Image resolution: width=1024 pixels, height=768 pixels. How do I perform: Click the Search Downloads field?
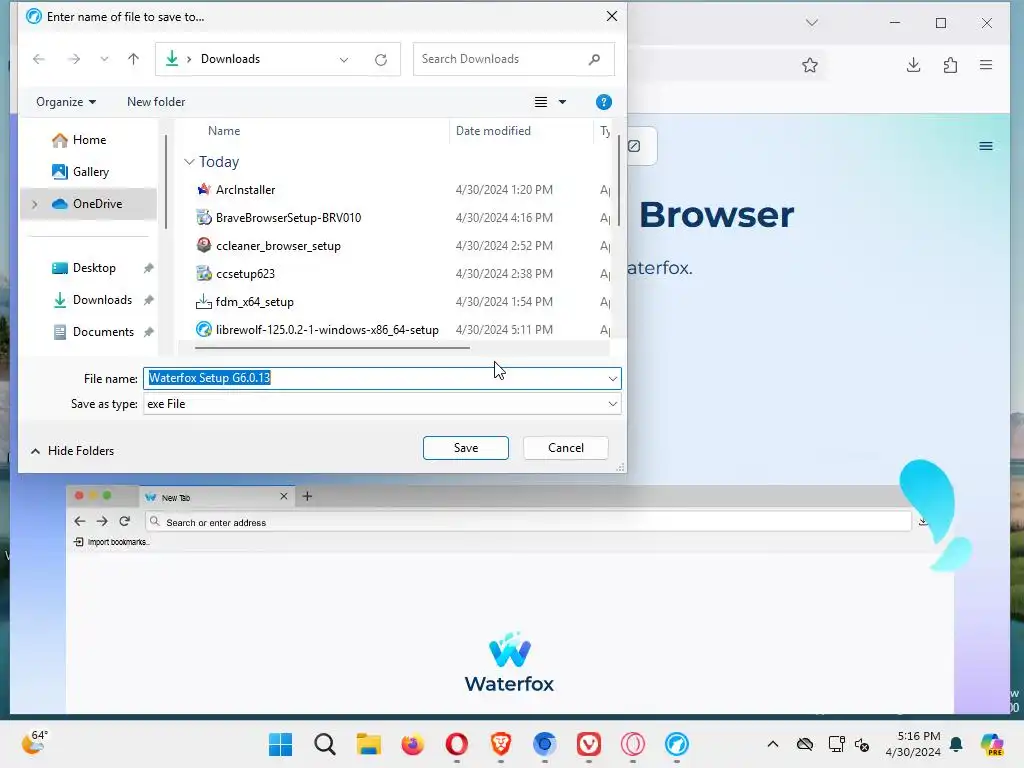pyautogui.click(x=513, y=59)
